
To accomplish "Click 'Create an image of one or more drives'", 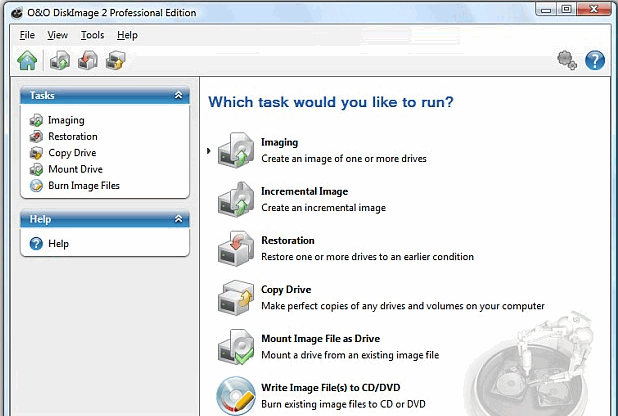I will tap(344, 159).
